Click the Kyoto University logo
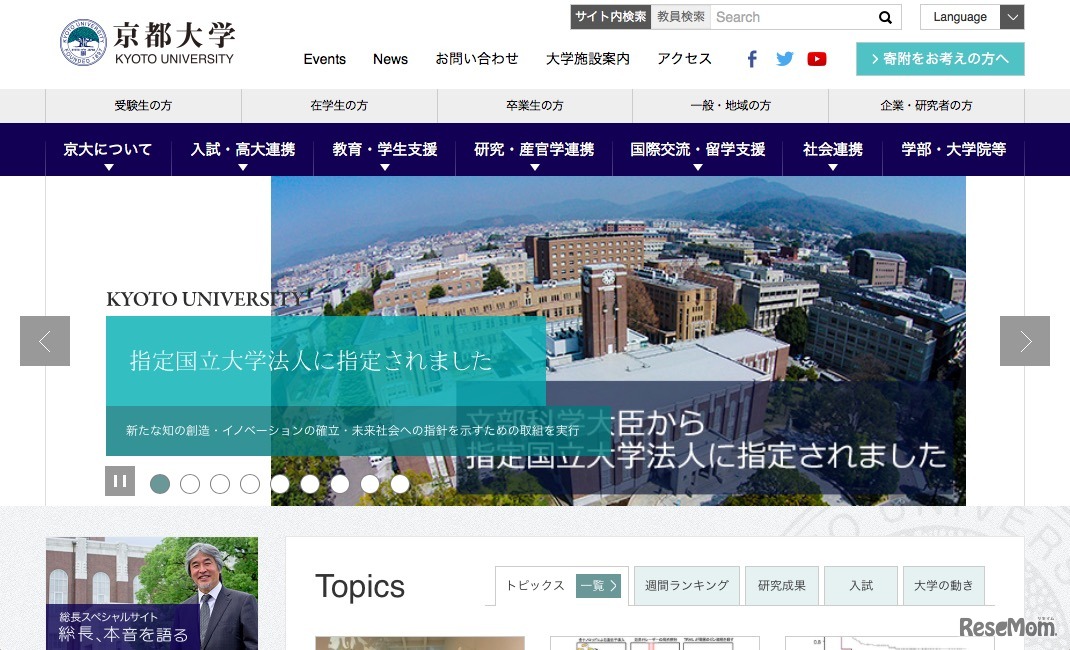Screen dimensions: 1070x650 tap(148, 43)
